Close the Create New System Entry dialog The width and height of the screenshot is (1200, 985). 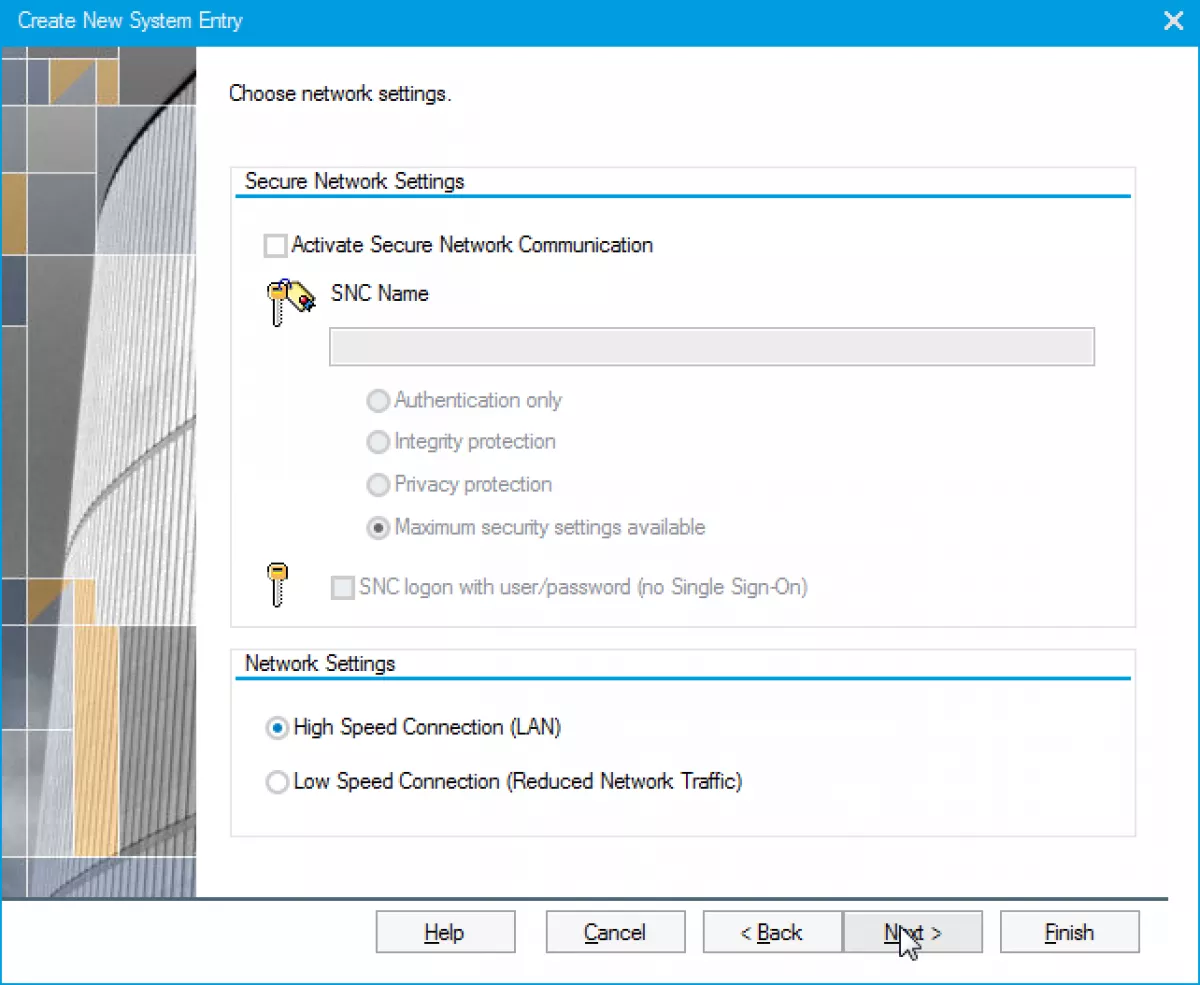click(x=1173, y=21)
